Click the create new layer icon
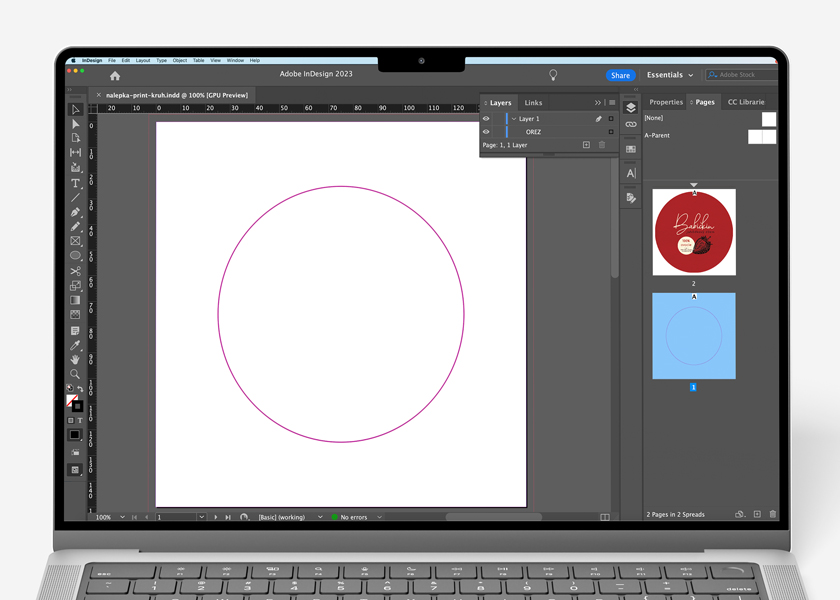The image size is (840, 600). [x=586, y=145]
